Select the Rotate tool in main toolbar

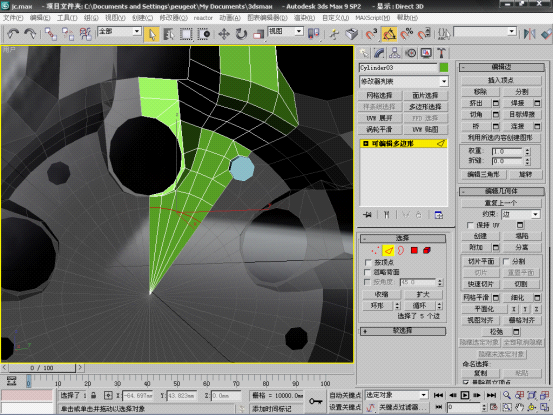[241, 34]
